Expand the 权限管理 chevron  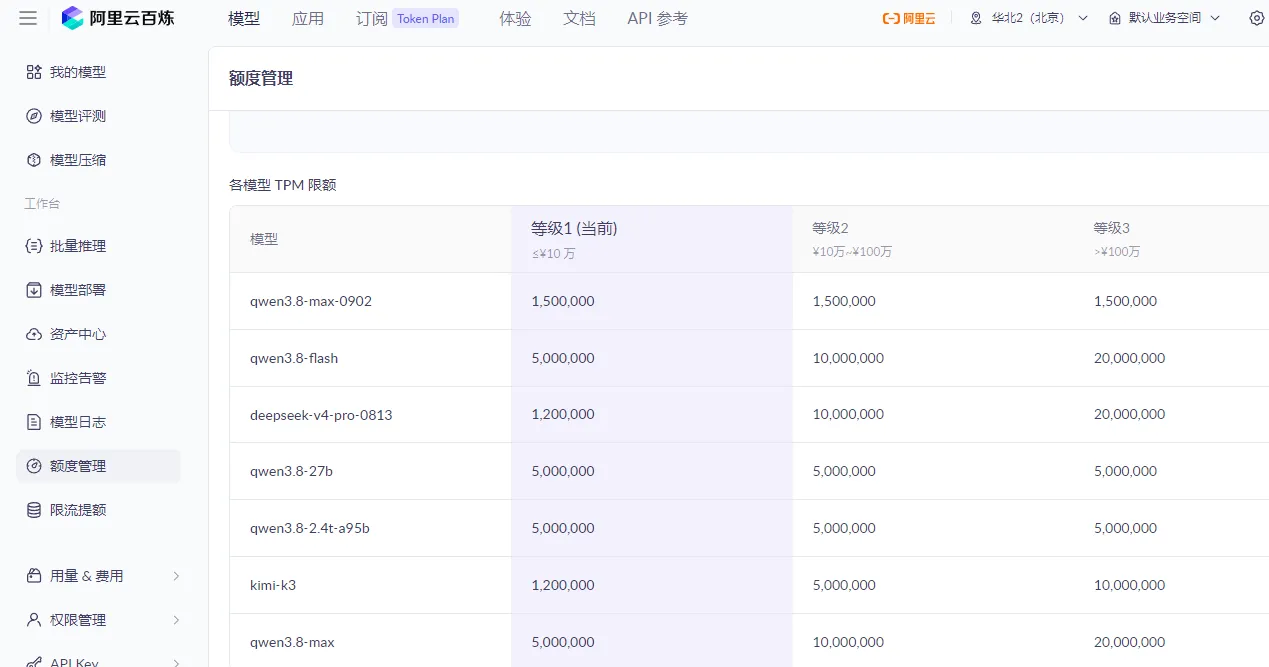pyautogui.click(x=176, y=620)
